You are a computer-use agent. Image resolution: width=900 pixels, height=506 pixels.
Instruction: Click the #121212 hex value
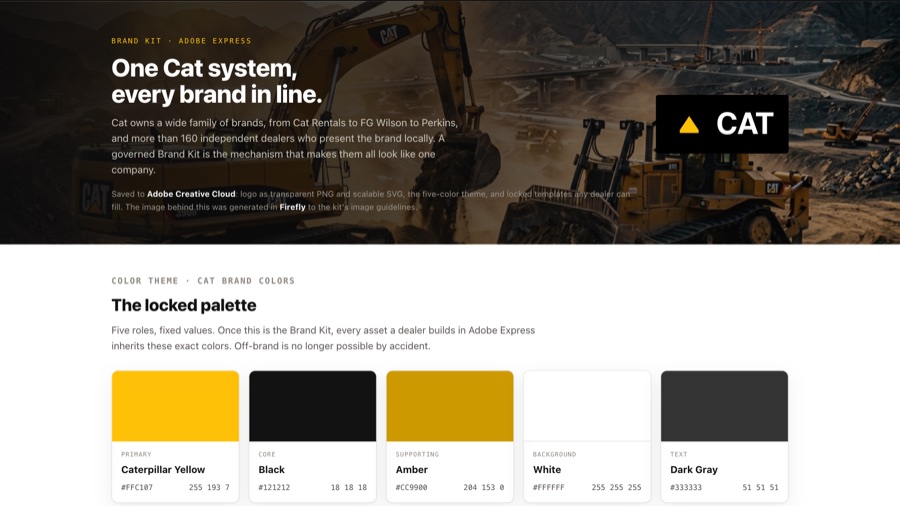tap(274, 487)
